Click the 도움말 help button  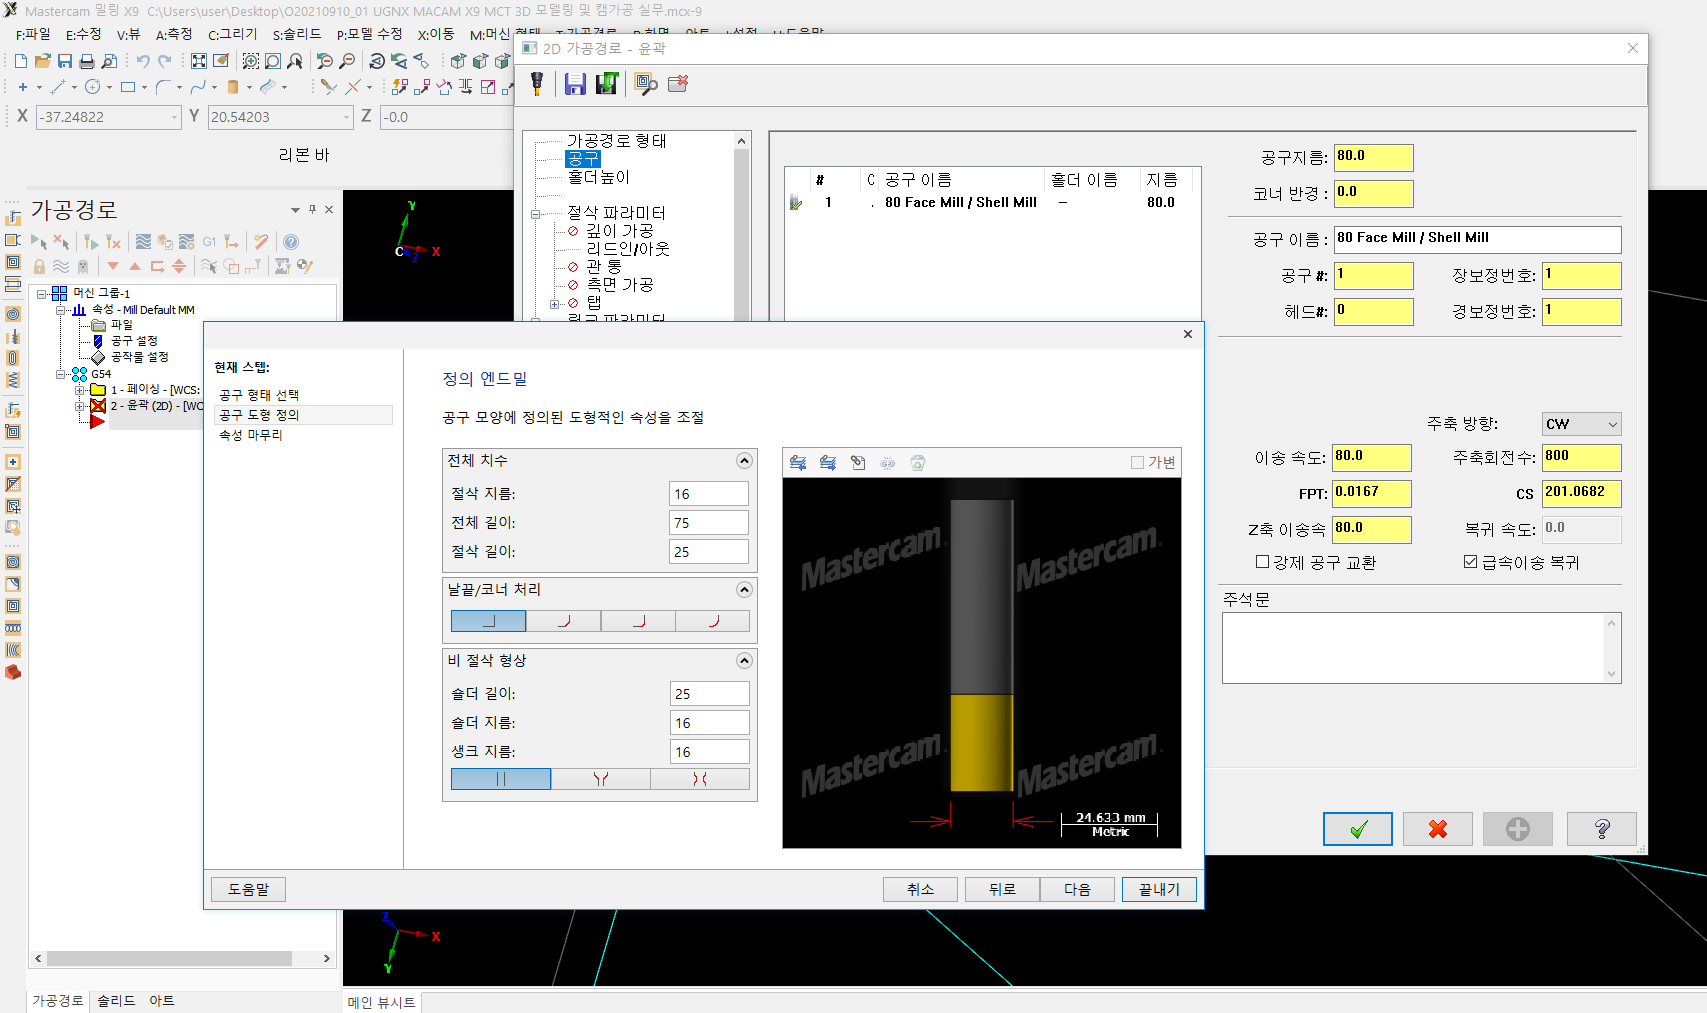(x=248, y=889)
